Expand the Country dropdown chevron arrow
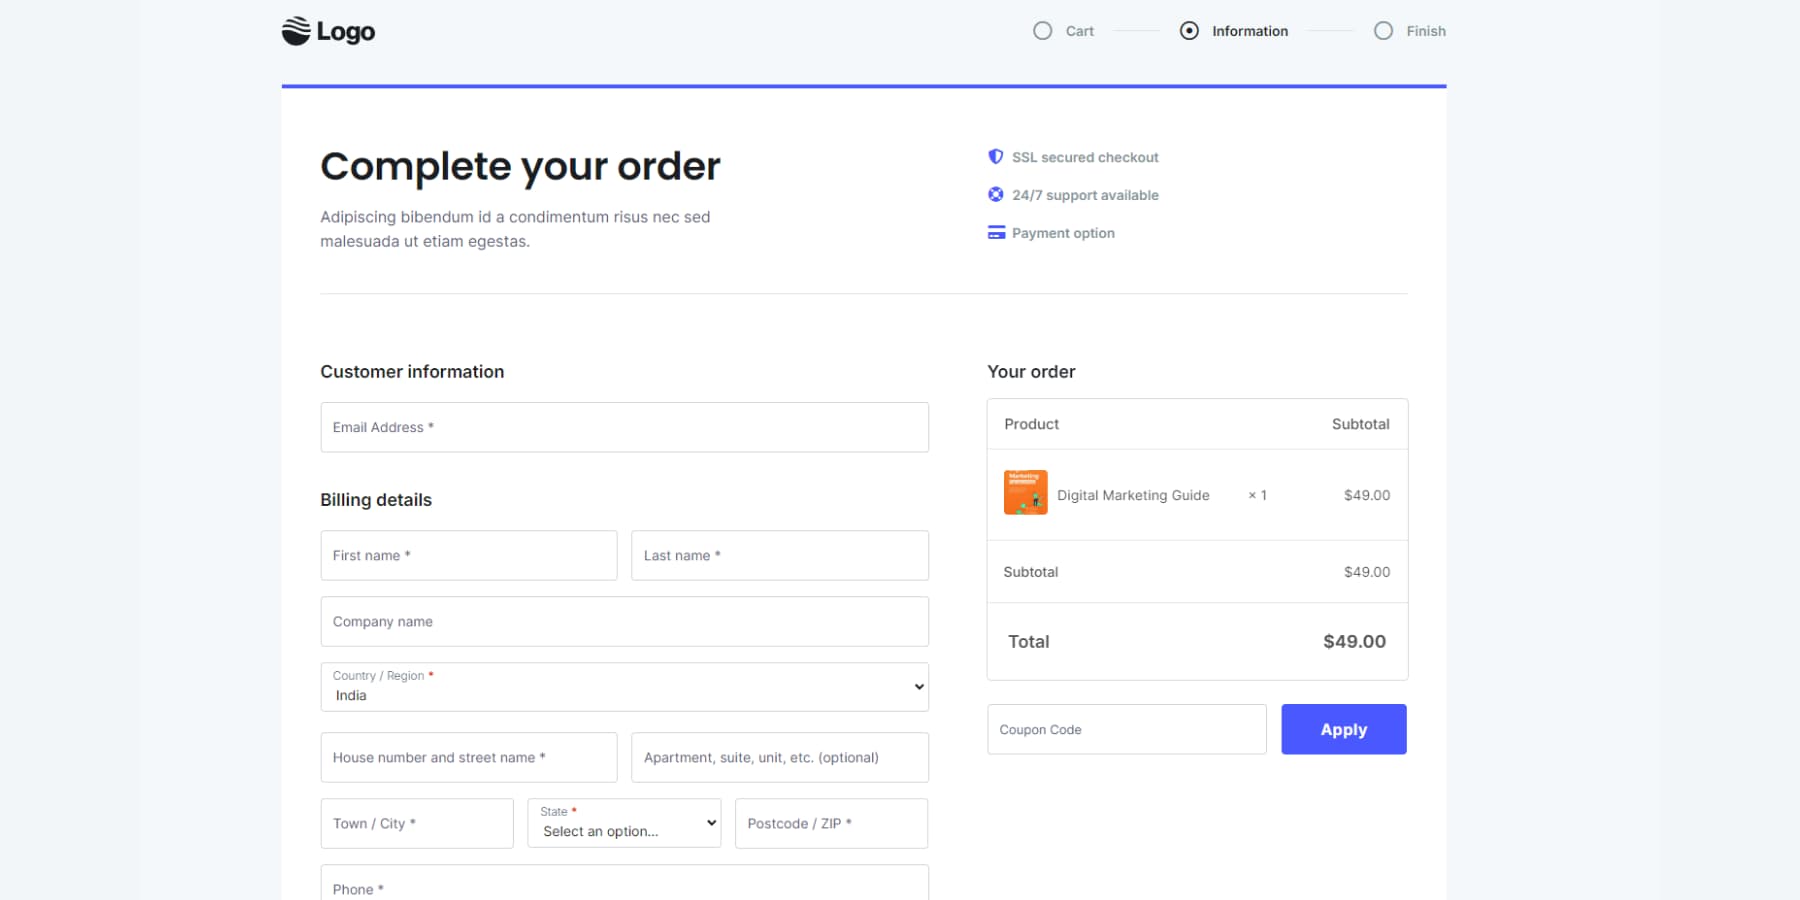 [x=916, y=687]
